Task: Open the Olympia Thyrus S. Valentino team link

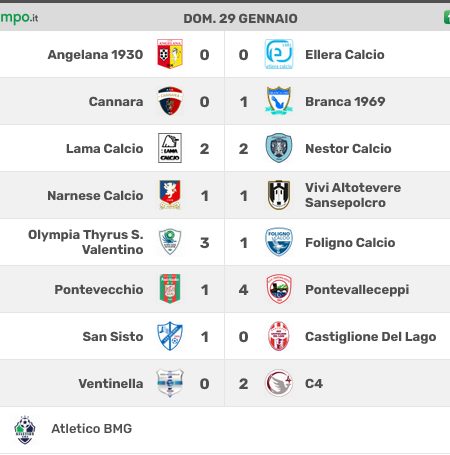Action: click(86, 242)
